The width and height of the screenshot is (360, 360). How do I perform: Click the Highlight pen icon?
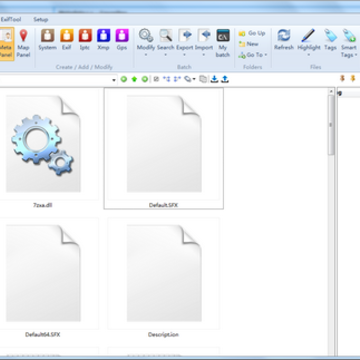coord(308,35)
